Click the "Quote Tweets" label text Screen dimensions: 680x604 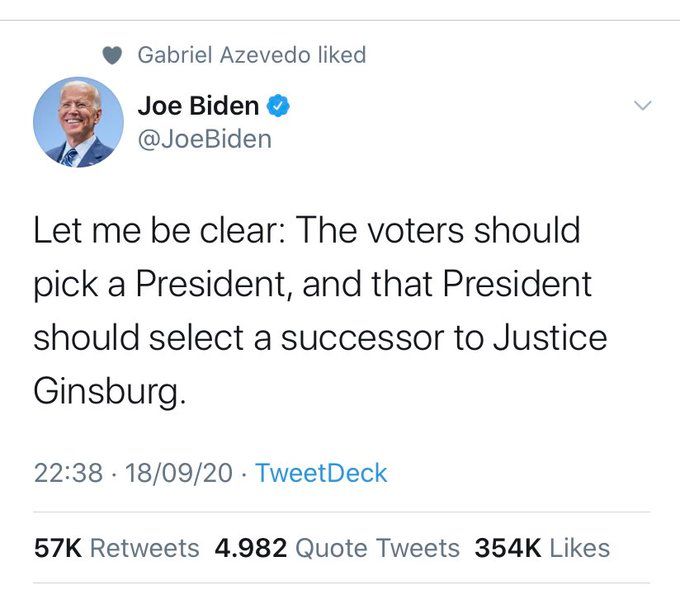click(378, 547)
